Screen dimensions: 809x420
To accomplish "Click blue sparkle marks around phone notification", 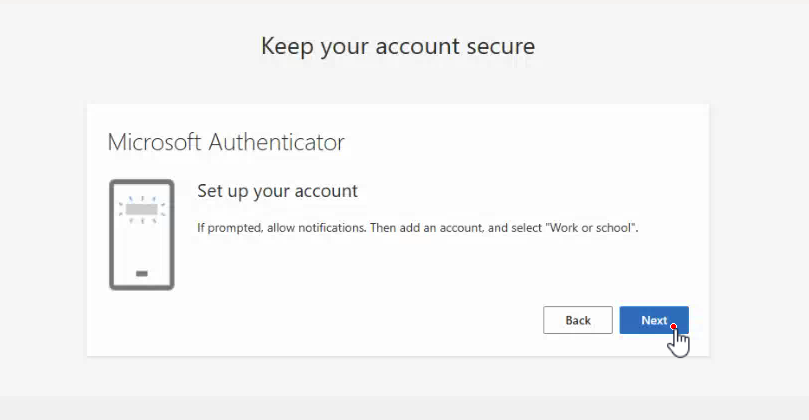I will pos(142,209).
